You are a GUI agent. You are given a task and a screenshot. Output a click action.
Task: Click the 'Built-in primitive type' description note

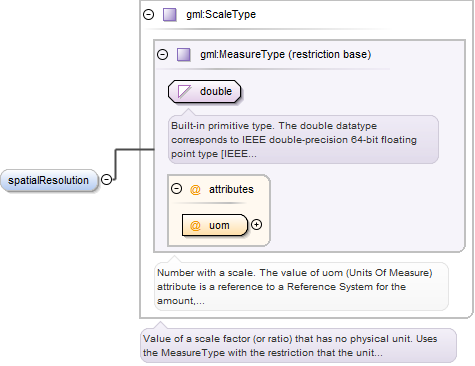tap(303, 139)
